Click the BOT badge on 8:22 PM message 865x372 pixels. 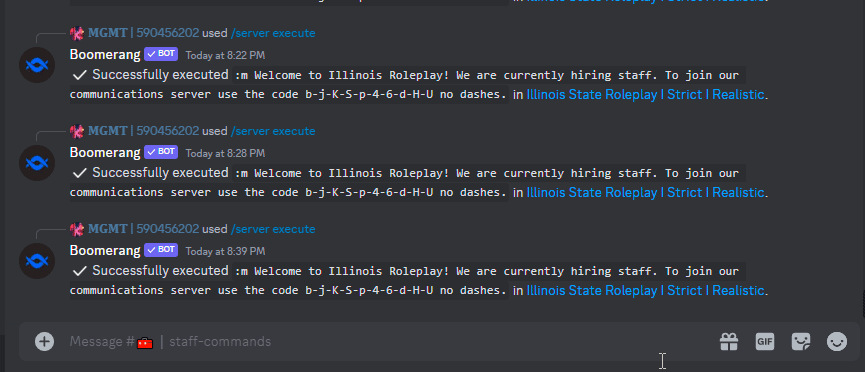pos(161,54)
